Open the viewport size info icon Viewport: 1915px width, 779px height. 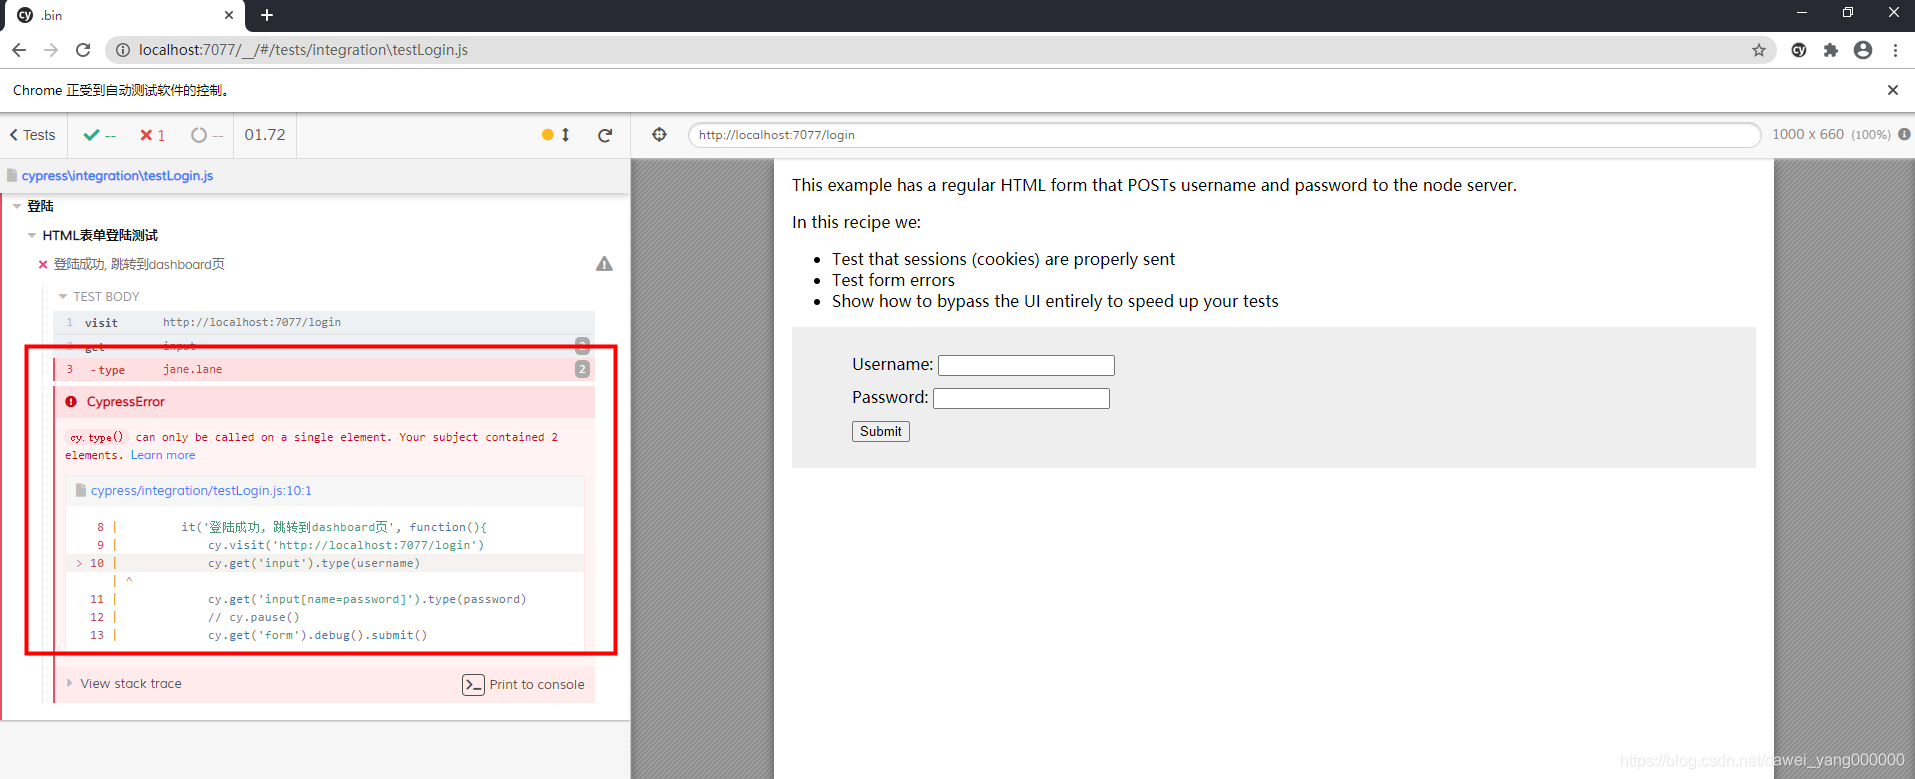point(1904,134)
